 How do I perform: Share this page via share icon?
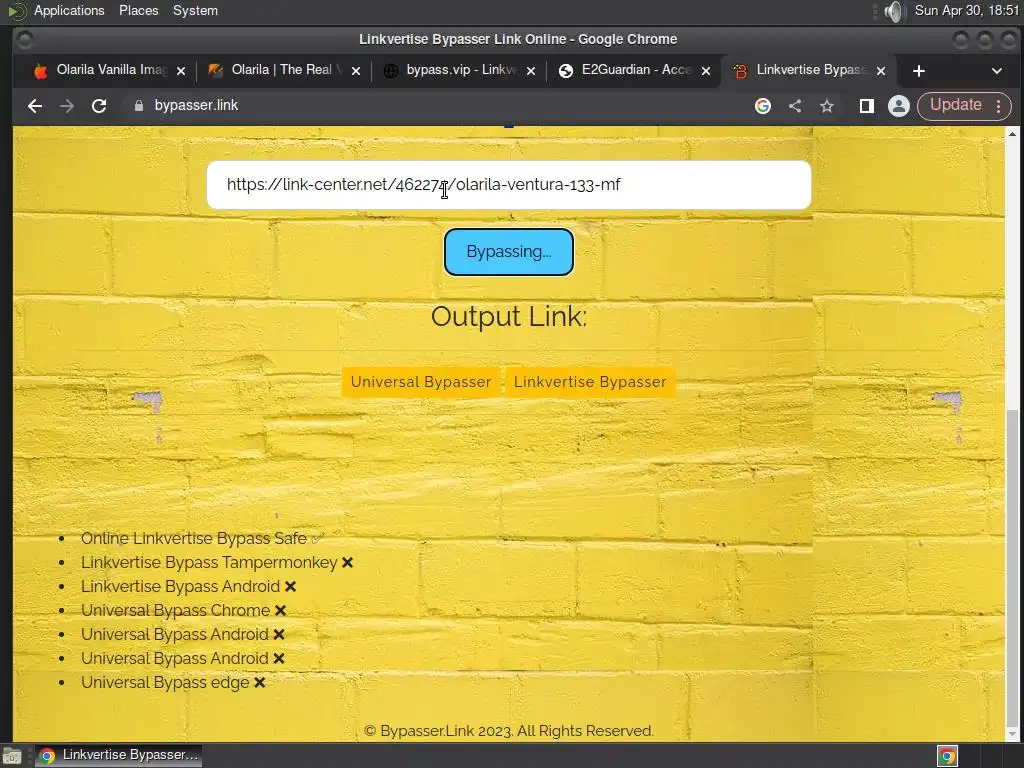click(795, 106)
